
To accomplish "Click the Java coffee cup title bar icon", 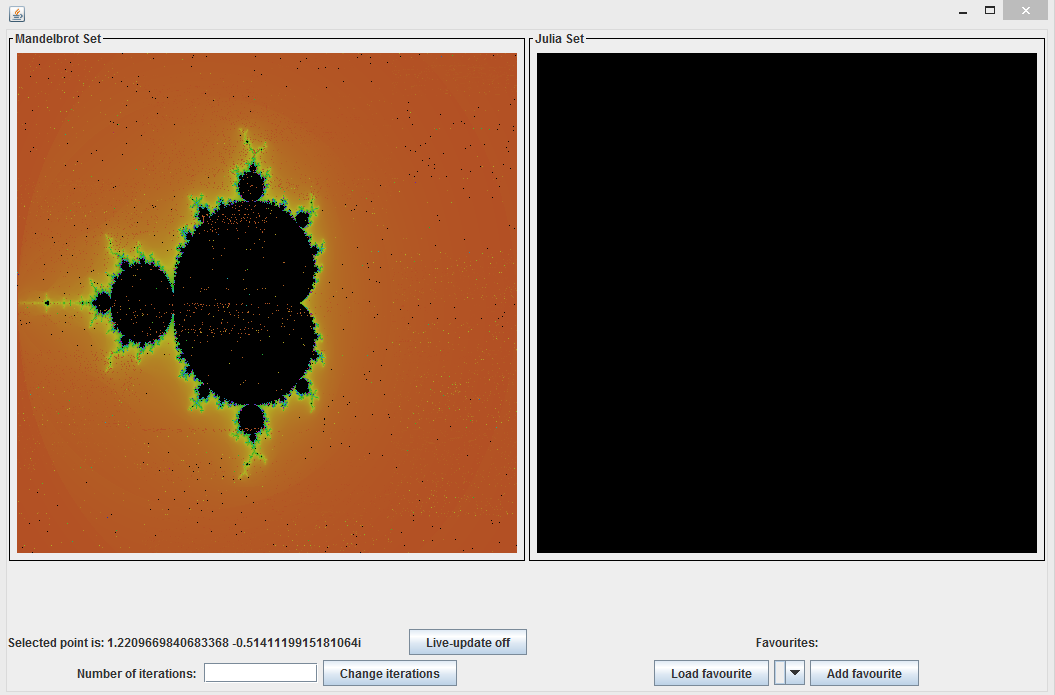I will coord(16,14).
